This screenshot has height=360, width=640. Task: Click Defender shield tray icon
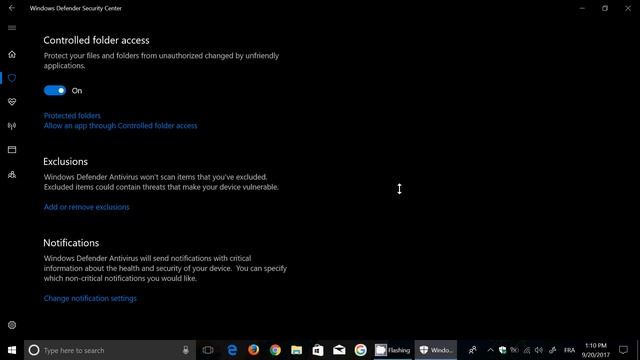point(502,350)
